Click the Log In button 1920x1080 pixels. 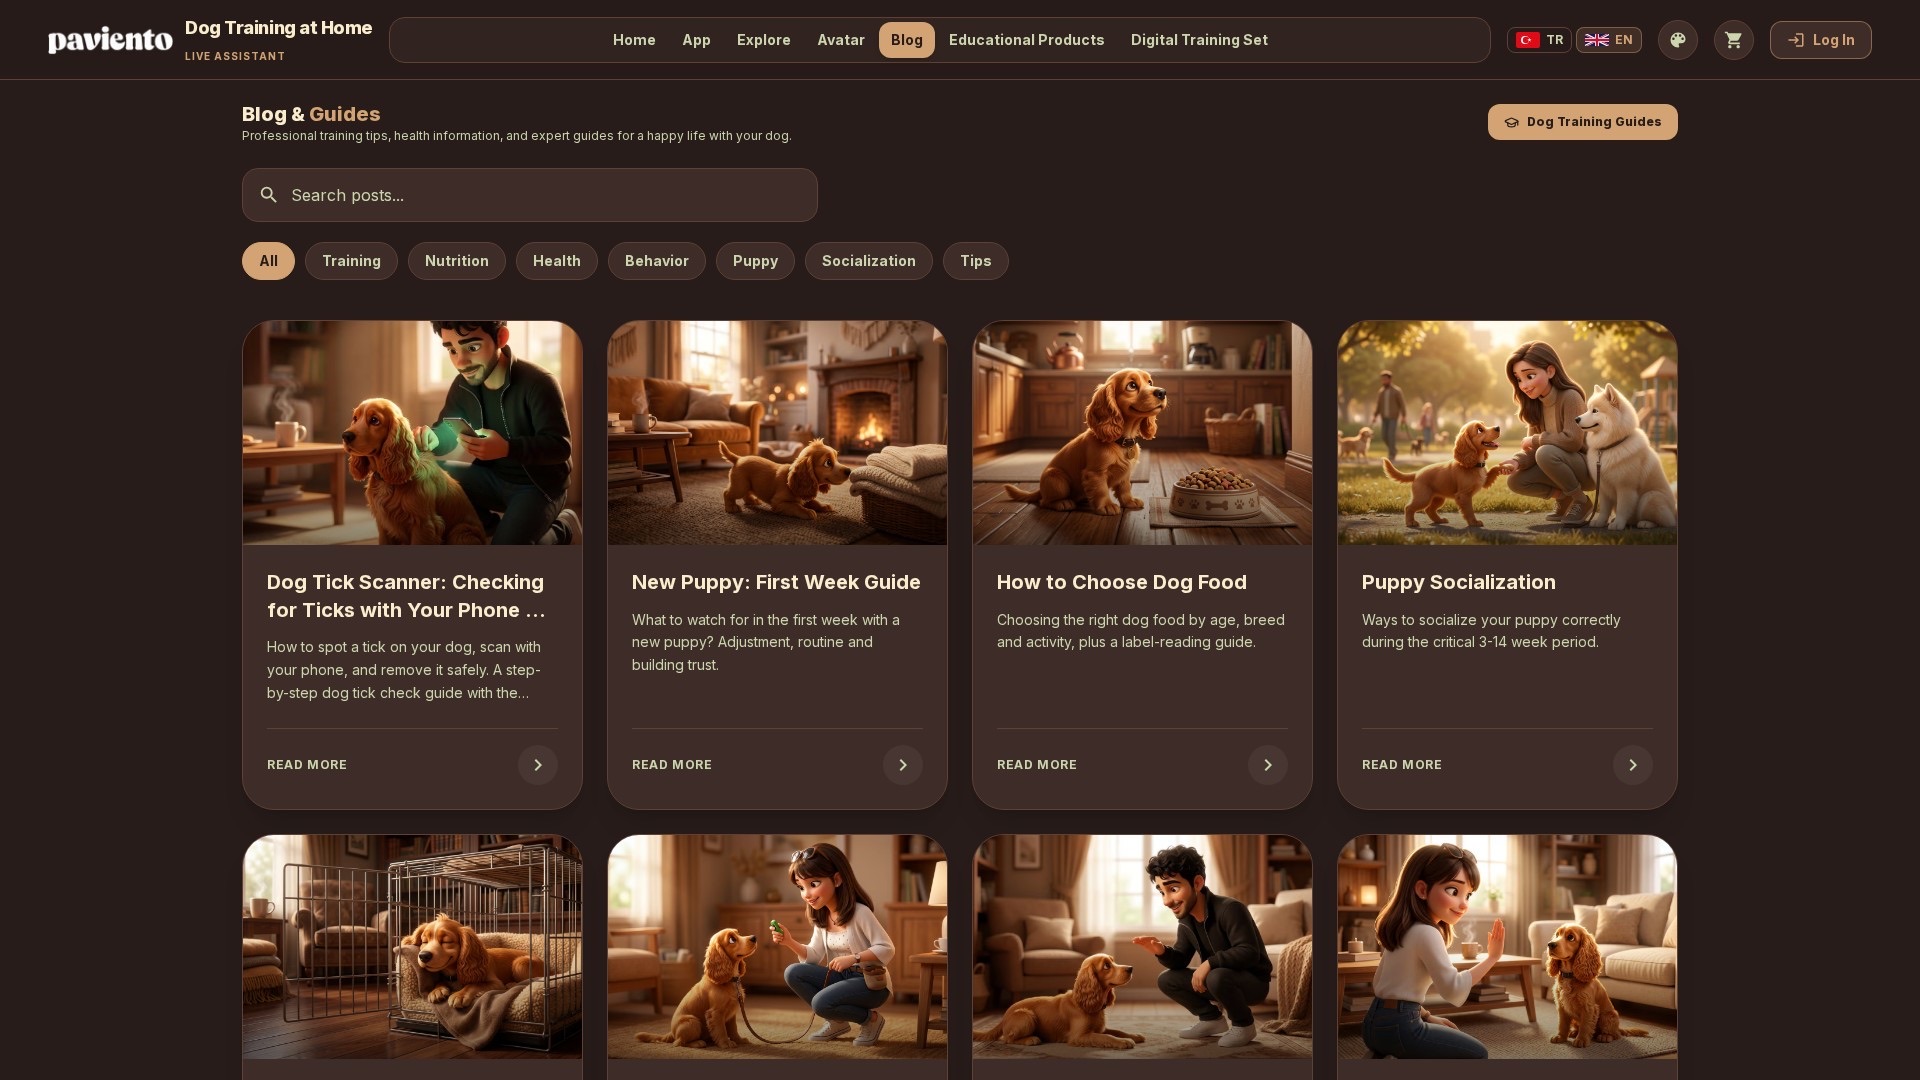click(1821, 40)
